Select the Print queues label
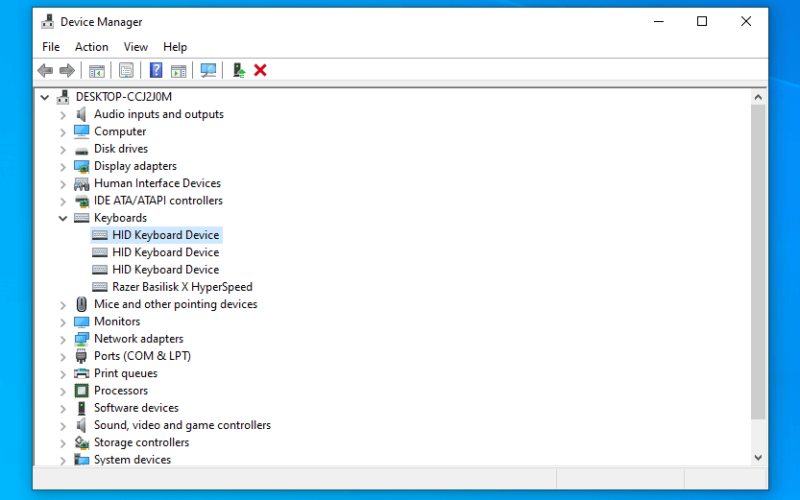The image size is (800, 500). [126, 373]
